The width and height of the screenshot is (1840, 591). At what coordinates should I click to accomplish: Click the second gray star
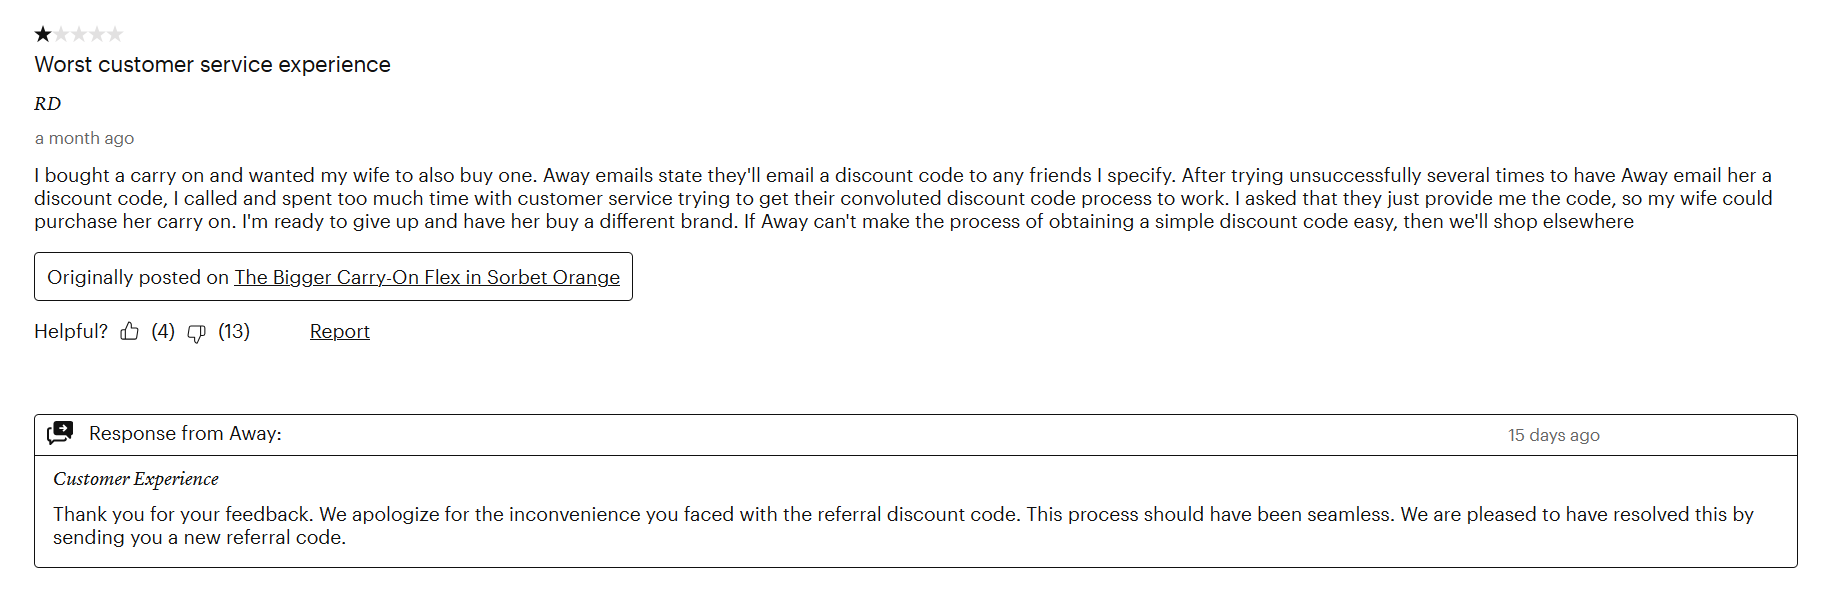pyautogui.click(x=61, y=34)
